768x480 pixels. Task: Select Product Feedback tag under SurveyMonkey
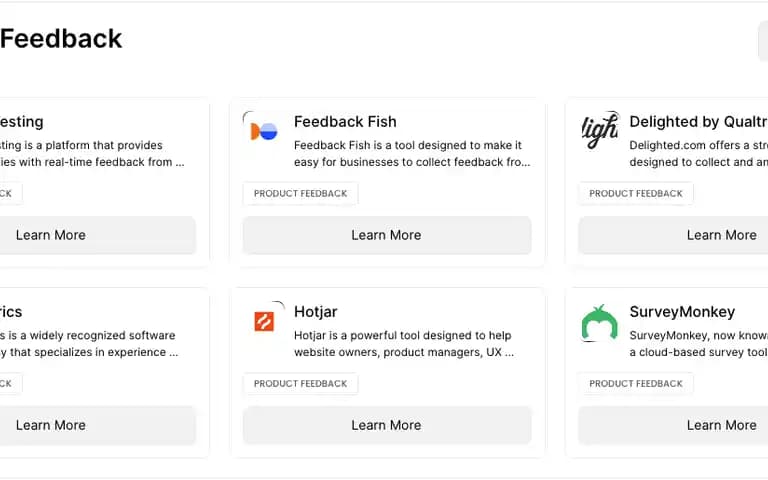(x=636, y=384)
